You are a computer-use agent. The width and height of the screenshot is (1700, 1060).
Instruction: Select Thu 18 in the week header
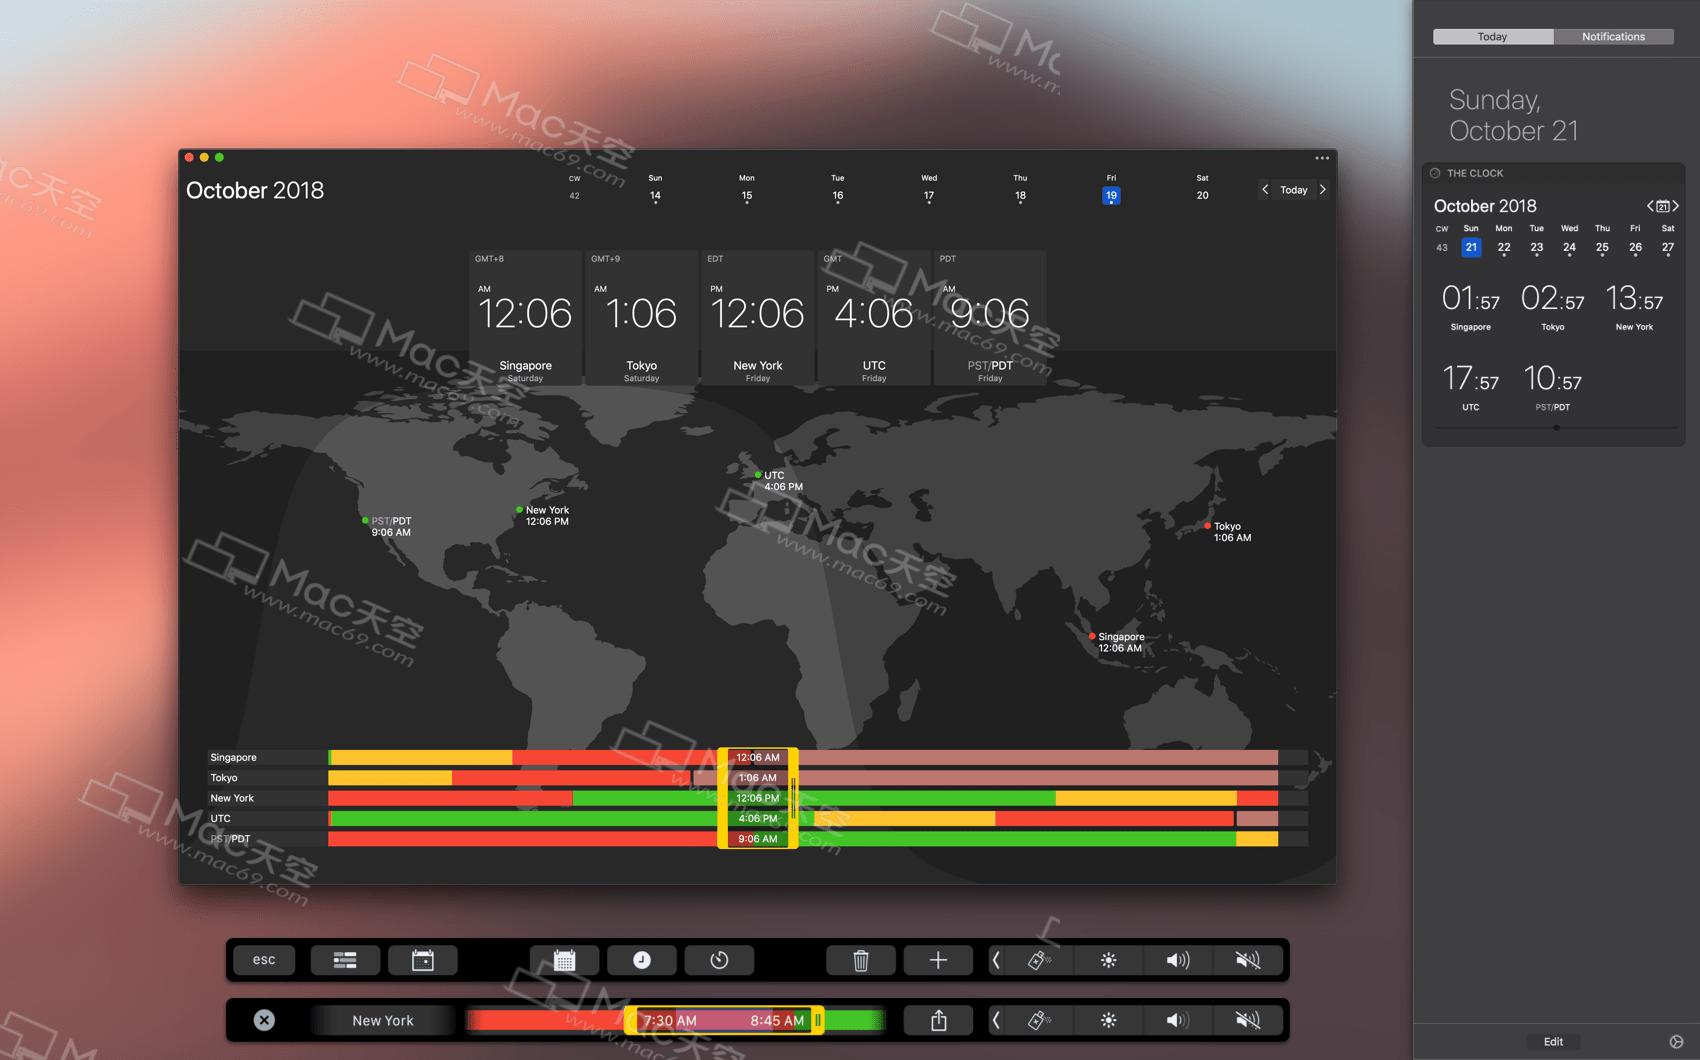pyautogui.click(x=1020, y=188)
